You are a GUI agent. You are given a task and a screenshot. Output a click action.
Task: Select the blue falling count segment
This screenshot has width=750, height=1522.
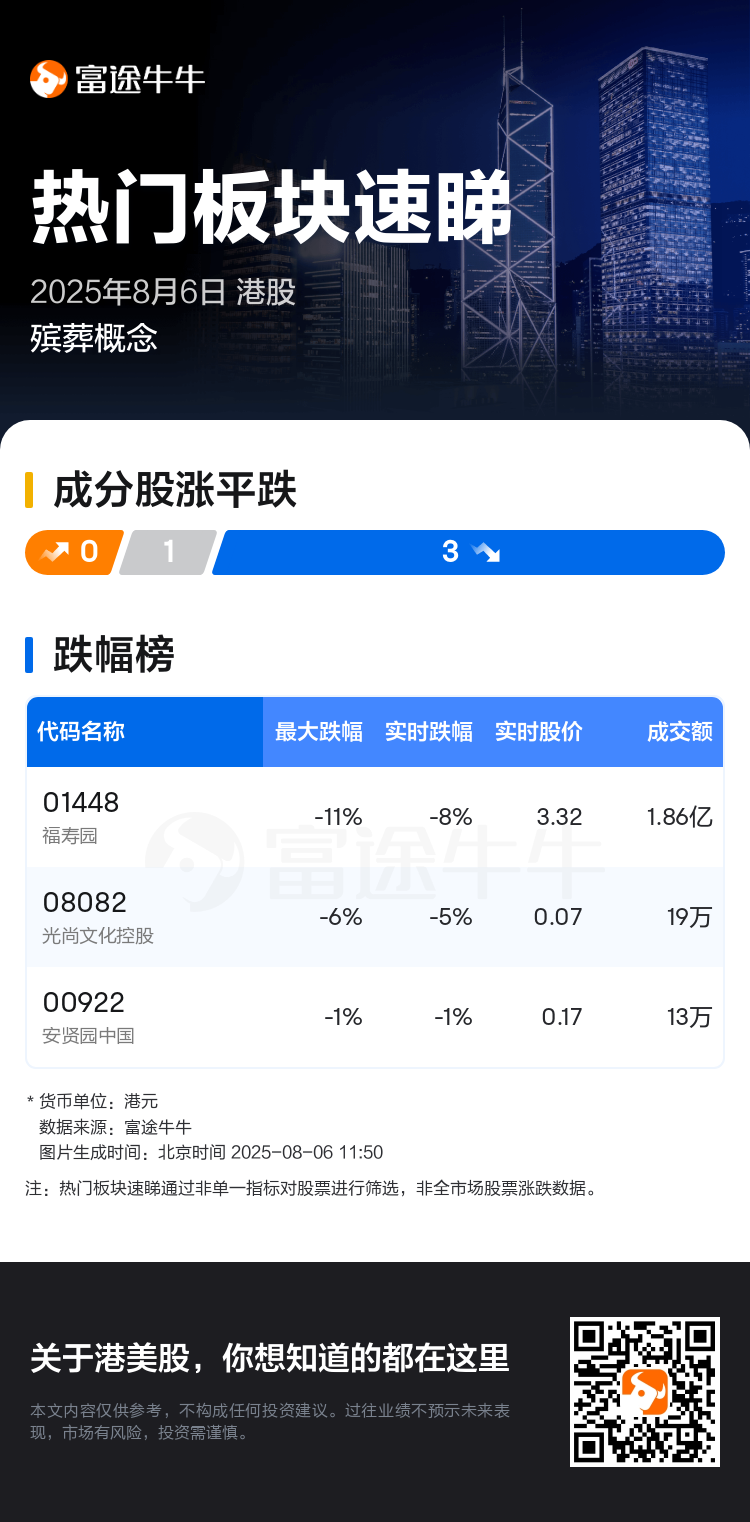coord(469,552)
